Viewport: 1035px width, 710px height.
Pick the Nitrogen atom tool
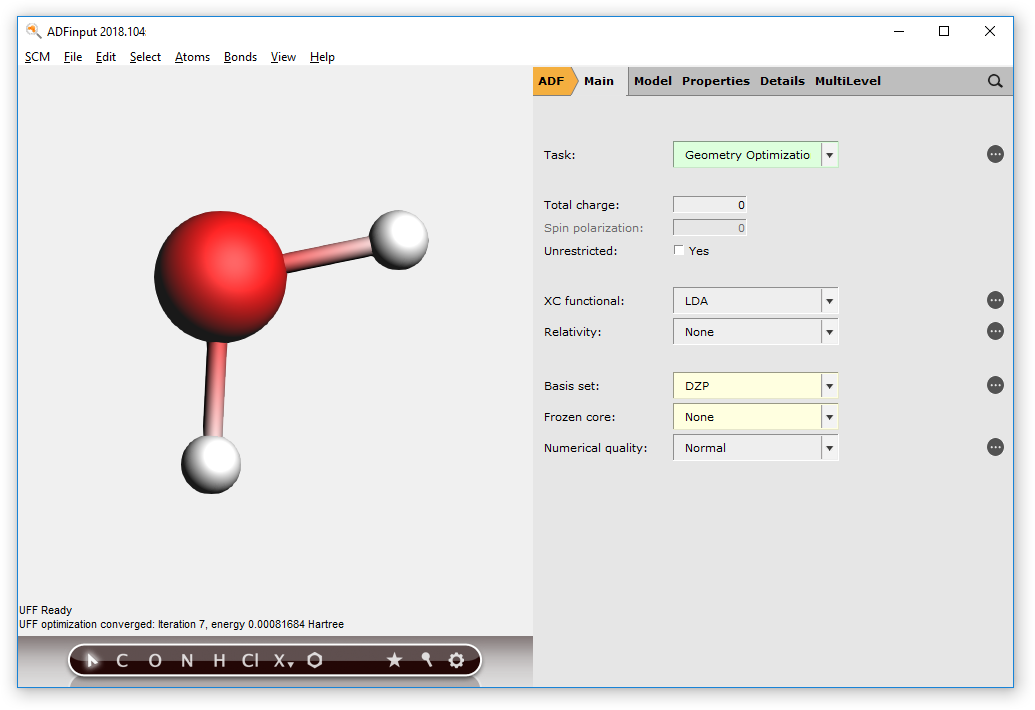click(187, 661)
